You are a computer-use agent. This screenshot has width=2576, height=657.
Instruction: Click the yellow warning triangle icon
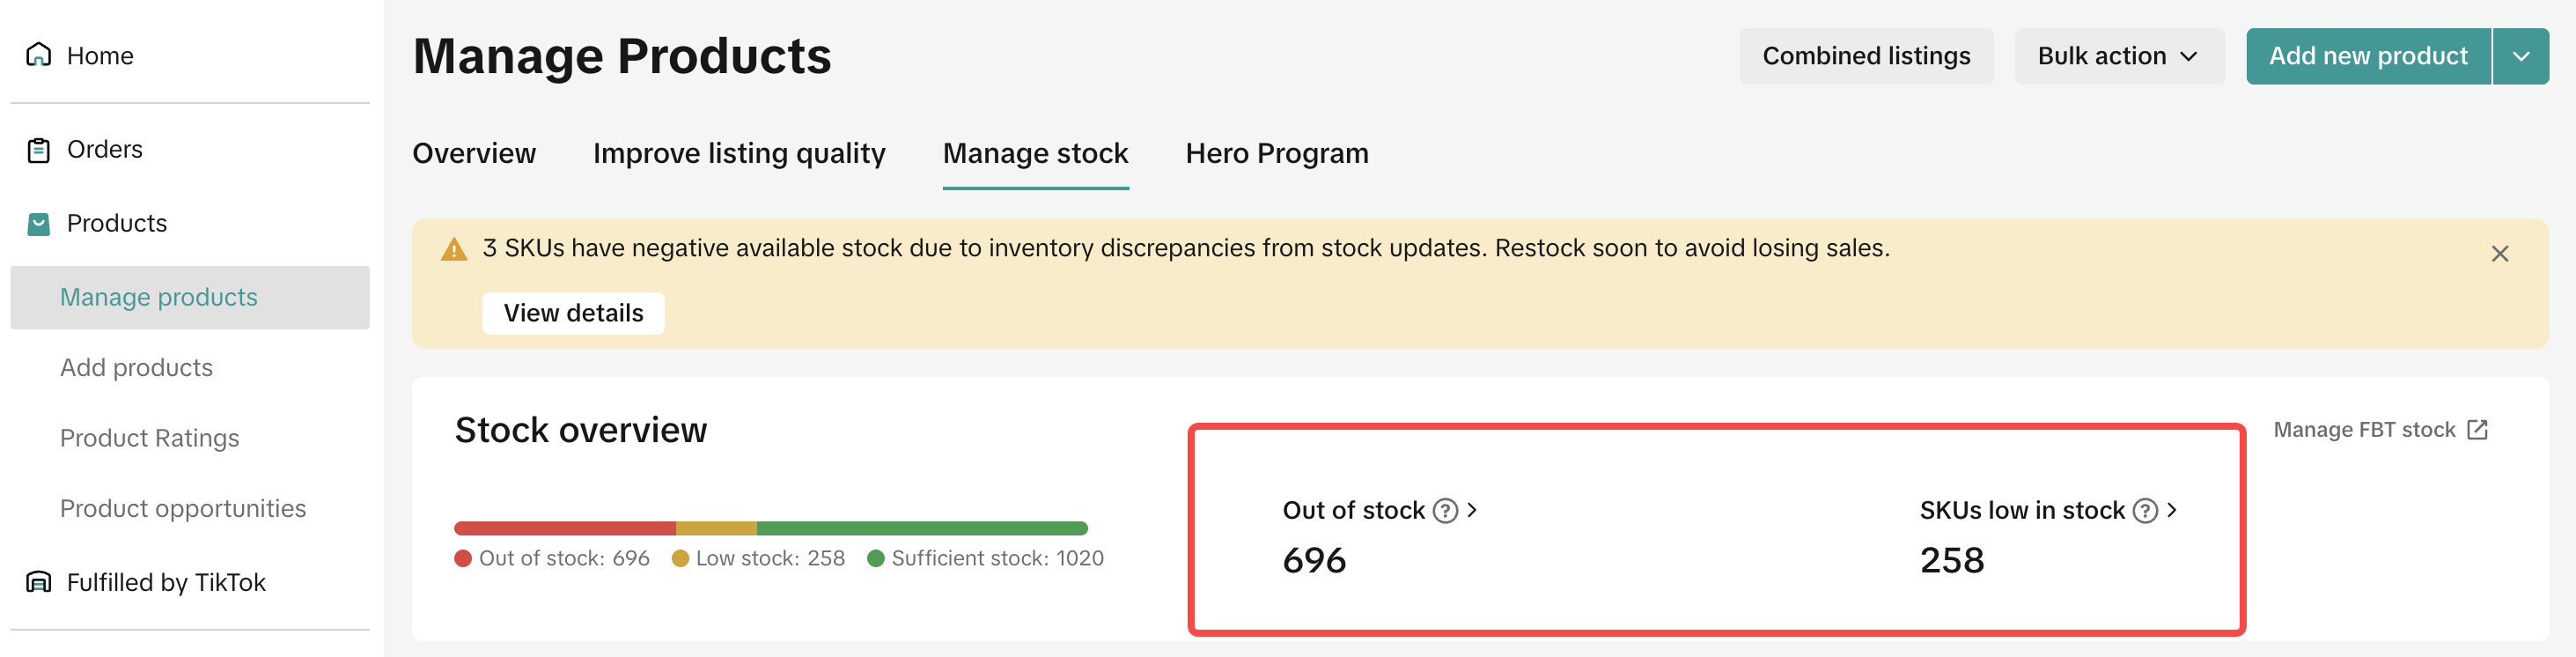[454, 249]
